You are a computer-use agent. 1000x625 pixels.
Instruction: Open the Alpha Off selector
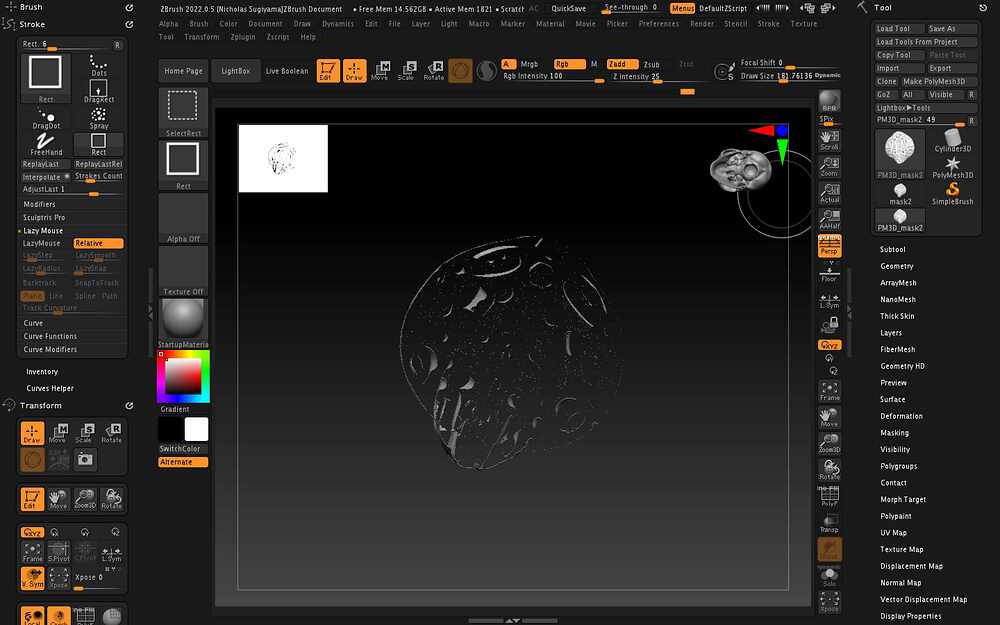pyautogui.click(x=183, y=219)
